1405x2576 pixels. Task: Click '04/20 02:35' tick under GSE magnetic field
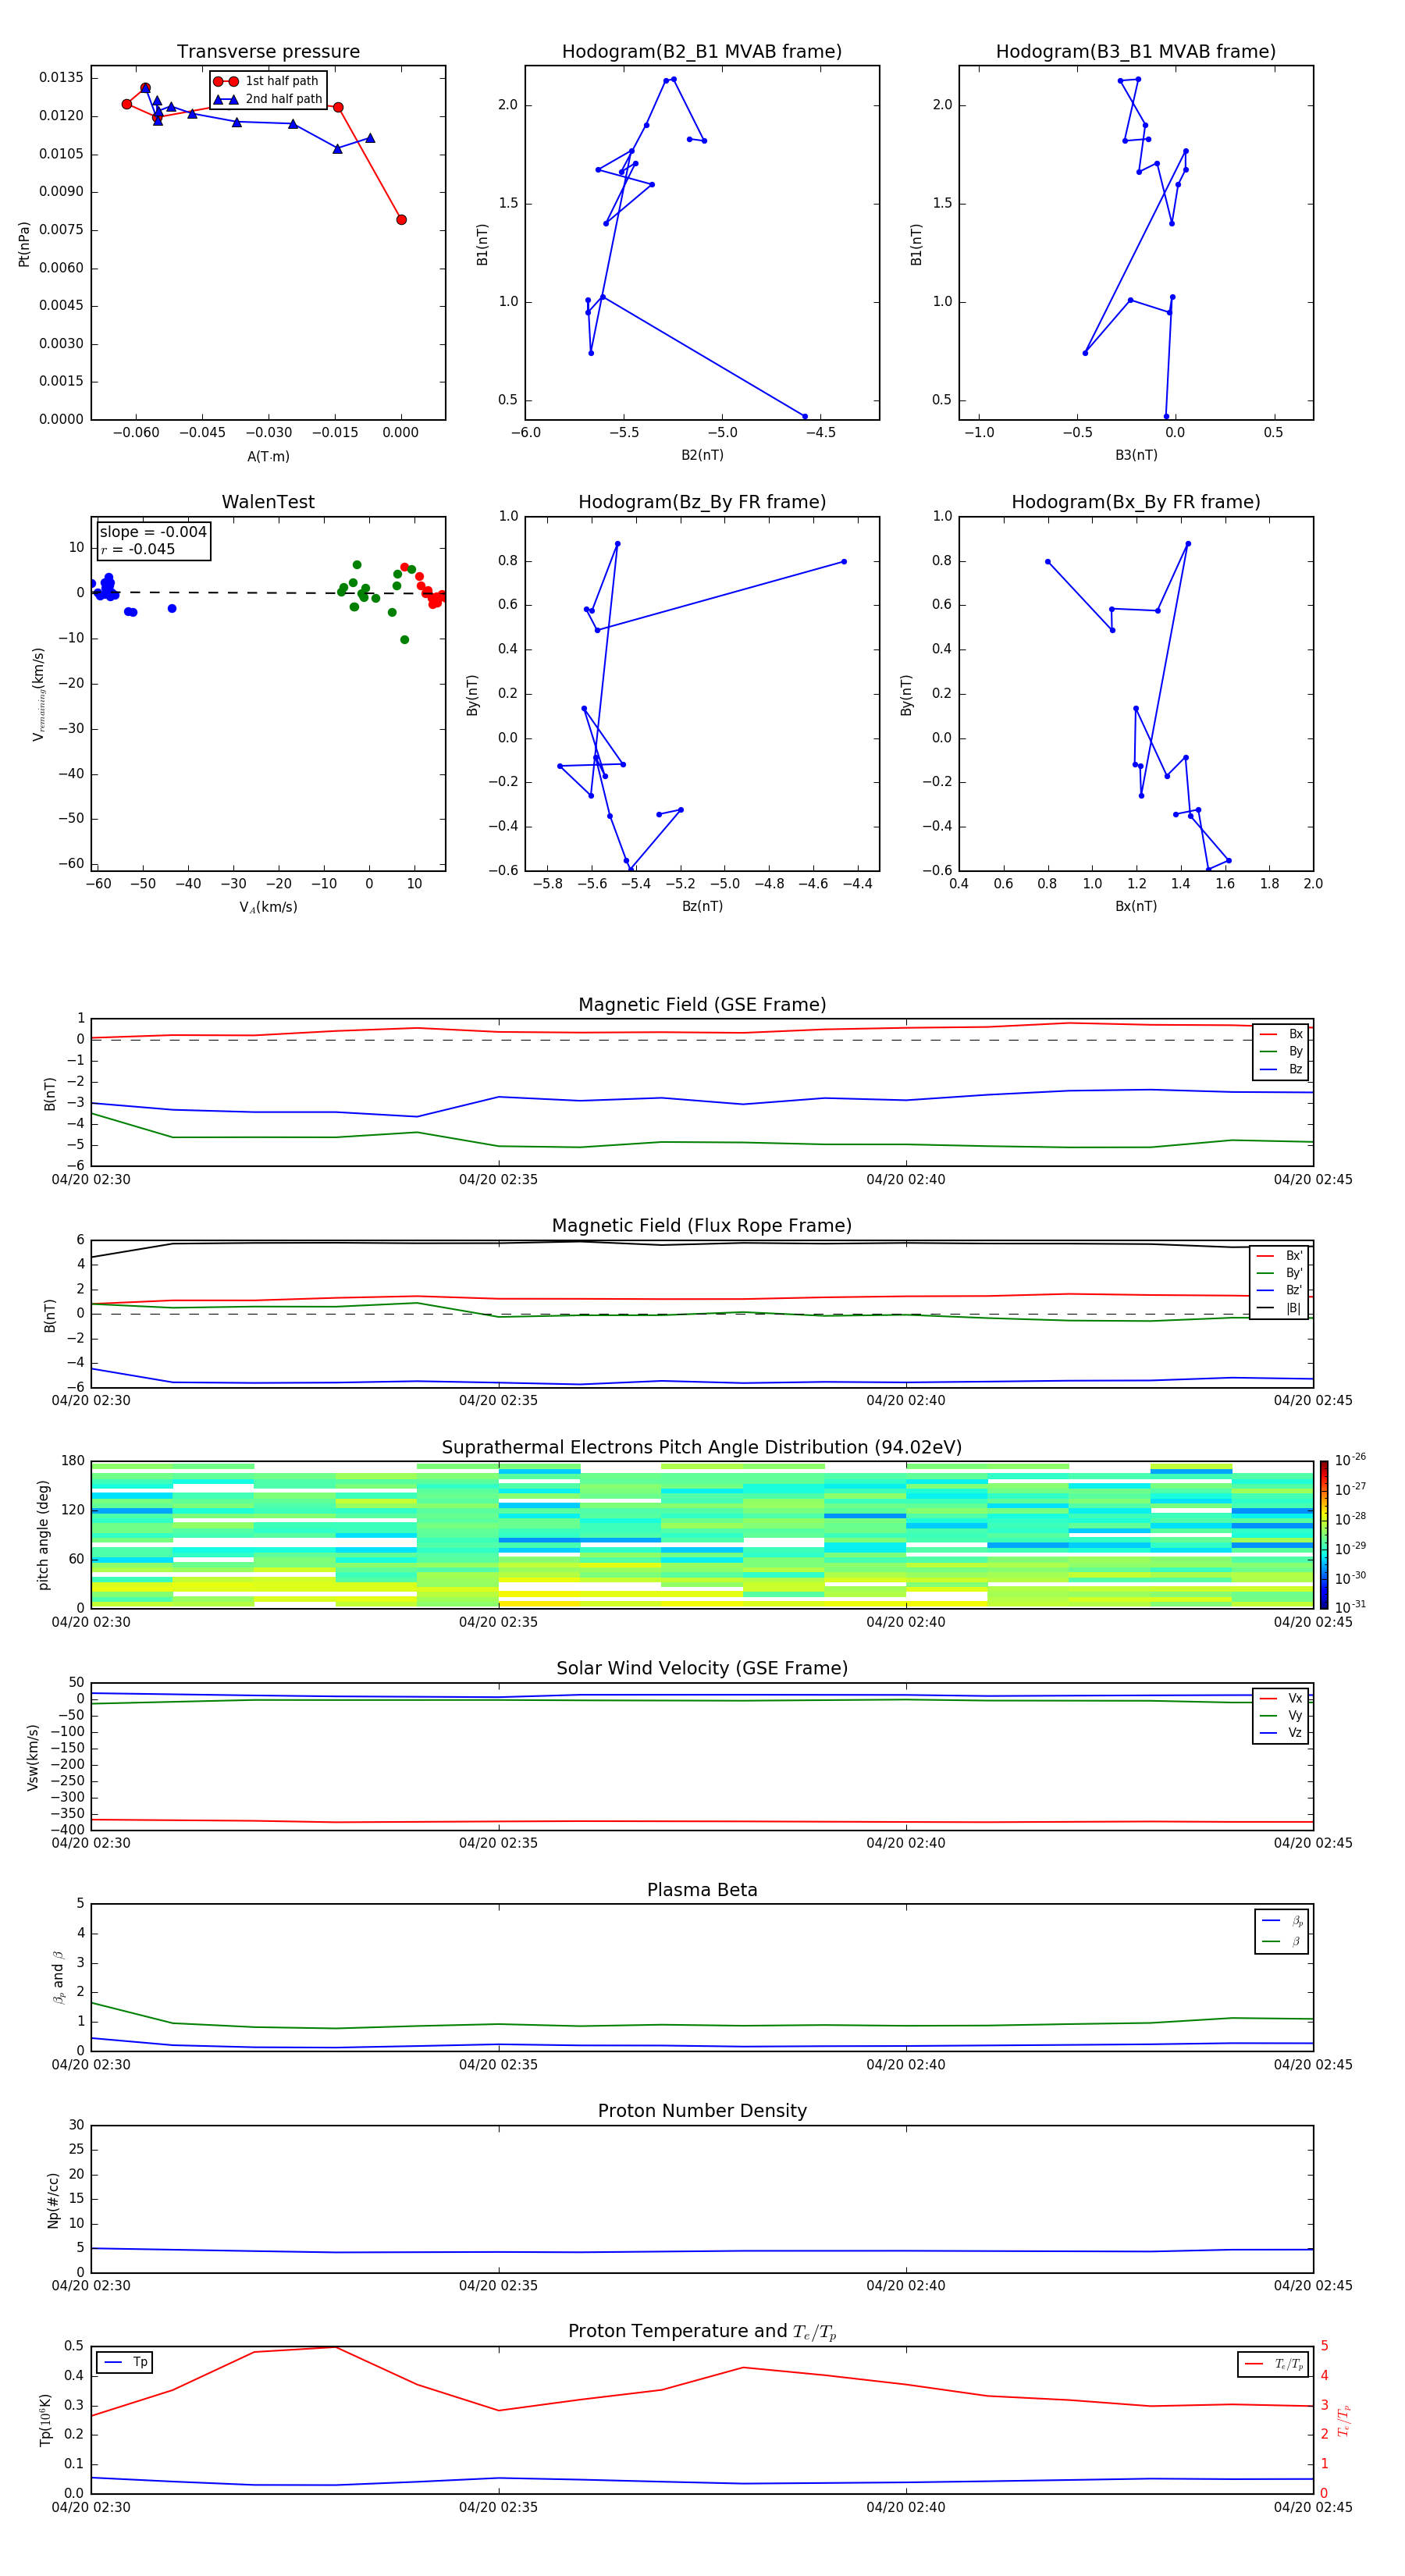point(498,1180)
